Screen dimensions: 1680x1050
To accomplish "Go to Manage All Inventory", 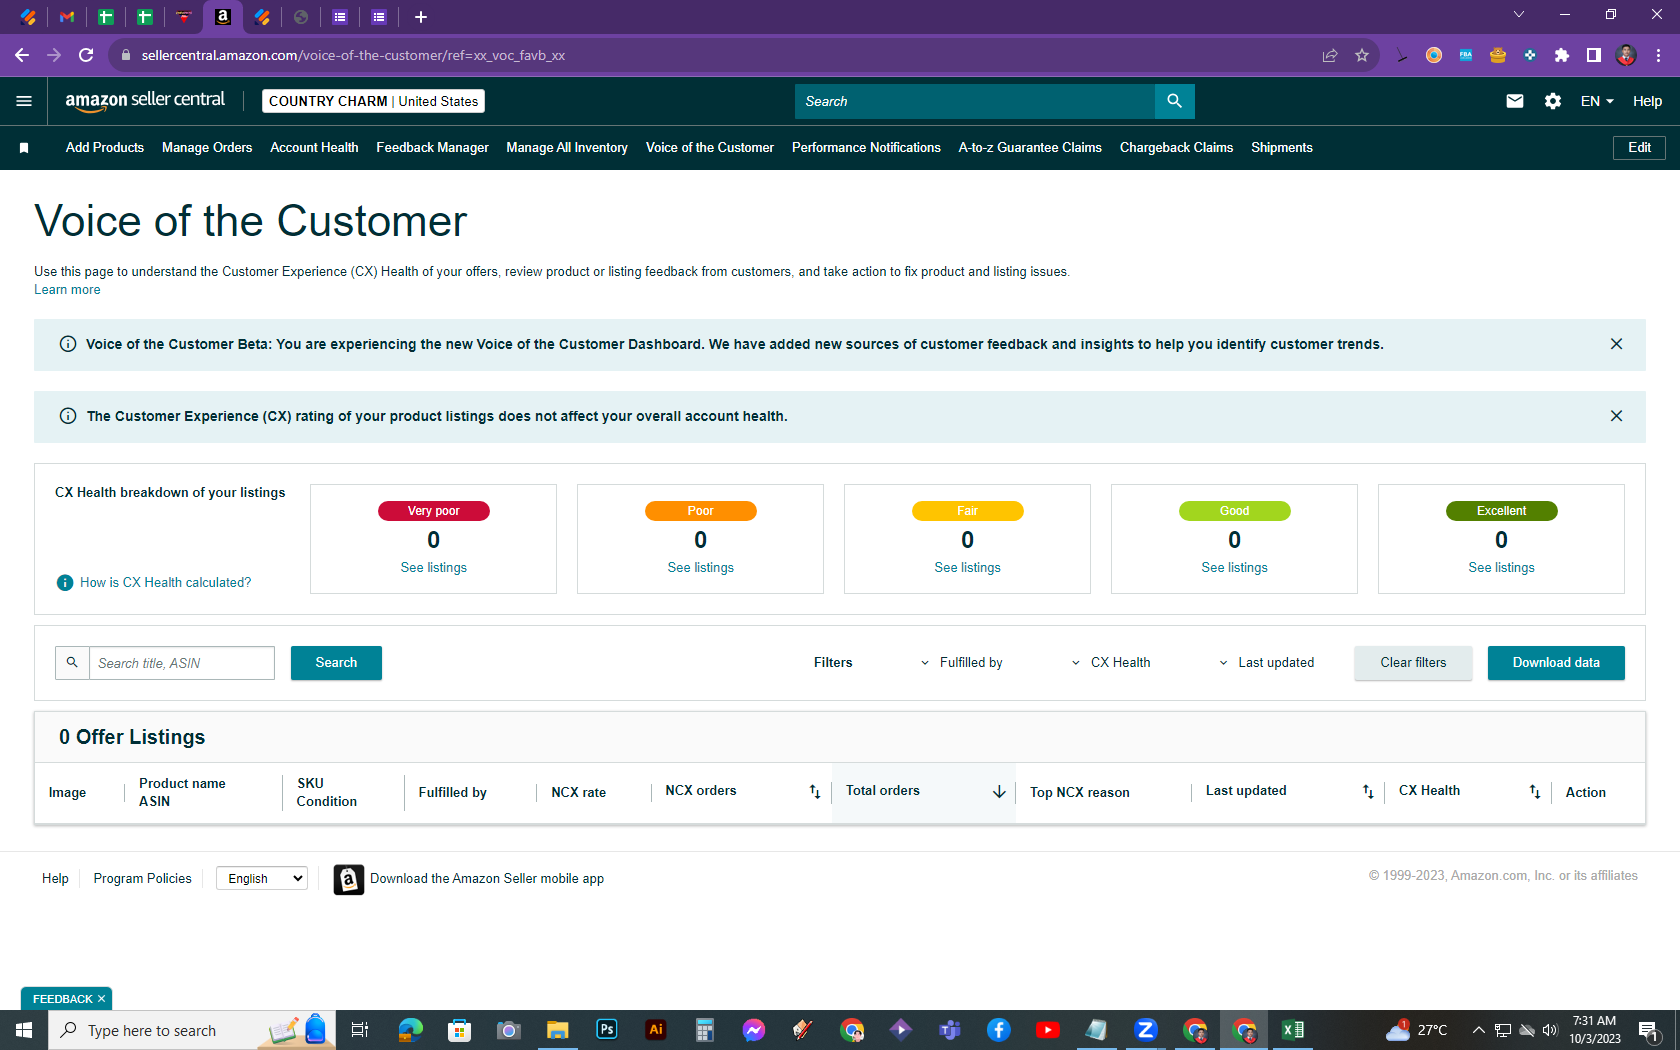I will (567, 148).
